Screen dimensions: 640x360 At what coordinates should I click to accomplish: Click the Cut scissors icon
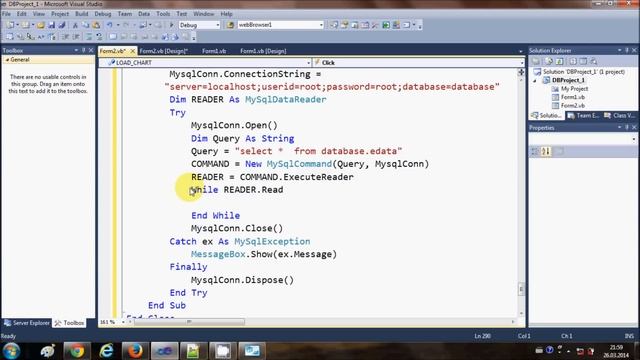(75, 25)
